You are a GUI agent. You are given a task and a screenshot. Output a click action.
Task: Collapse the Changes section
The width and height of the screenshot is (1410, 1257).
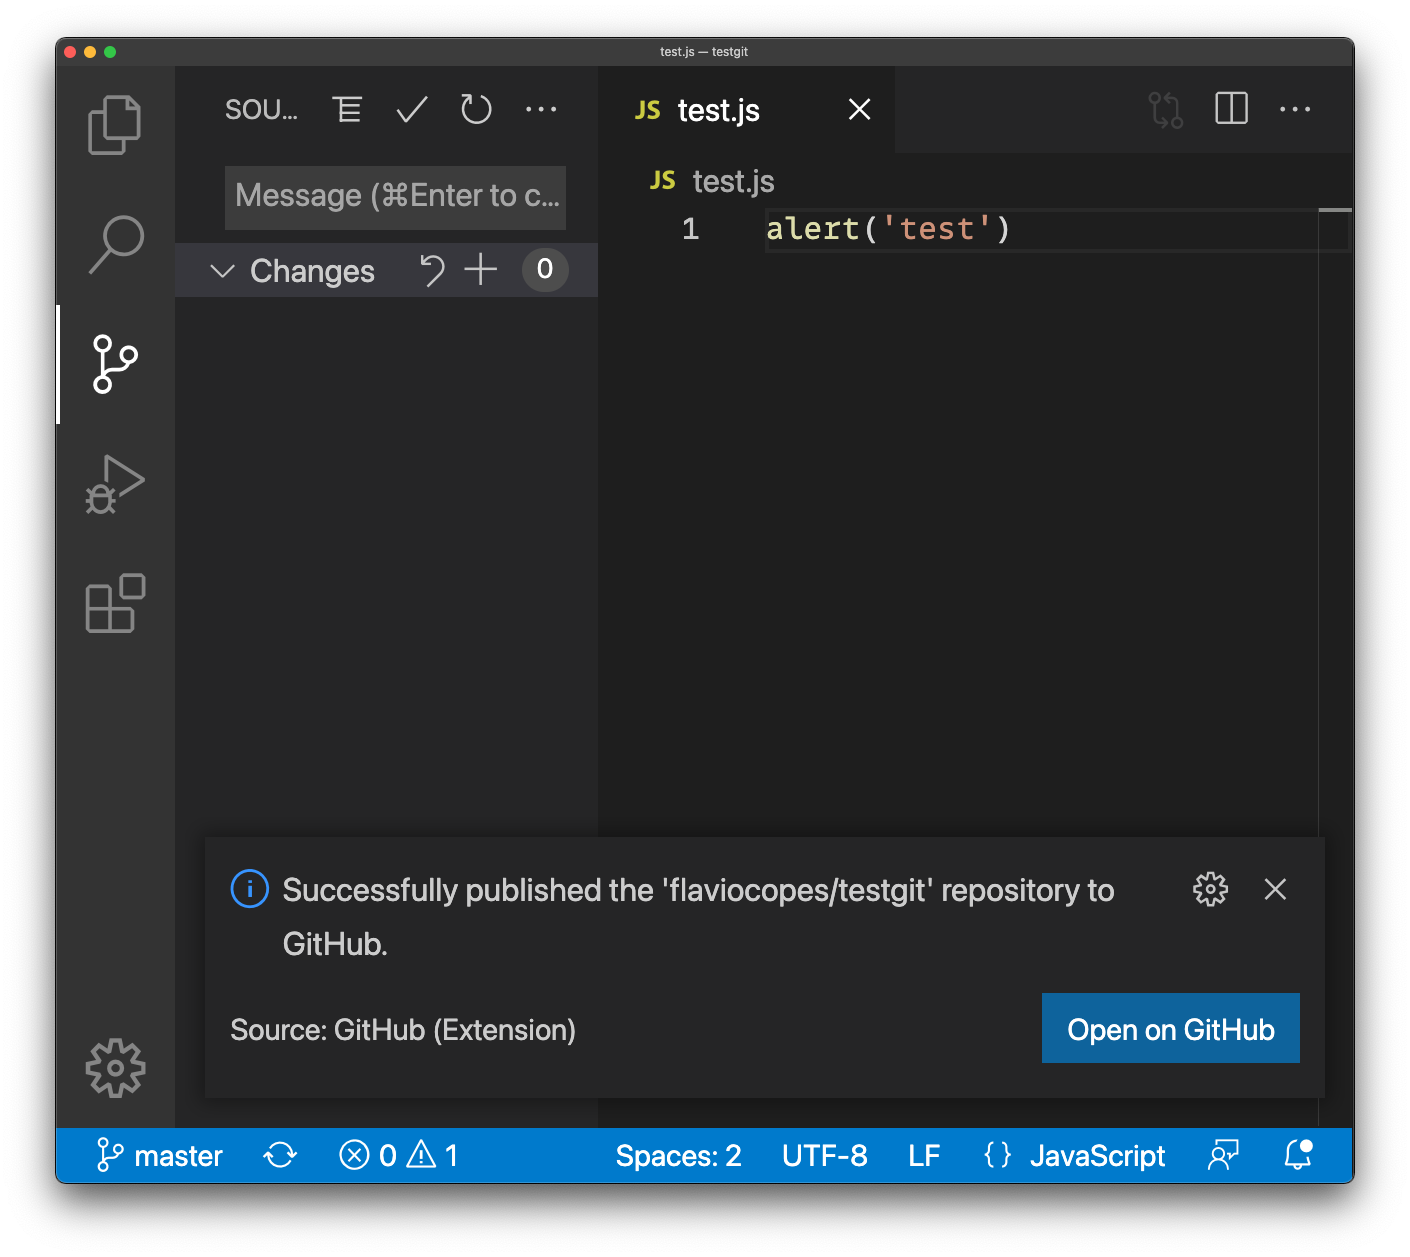(222, 271)
